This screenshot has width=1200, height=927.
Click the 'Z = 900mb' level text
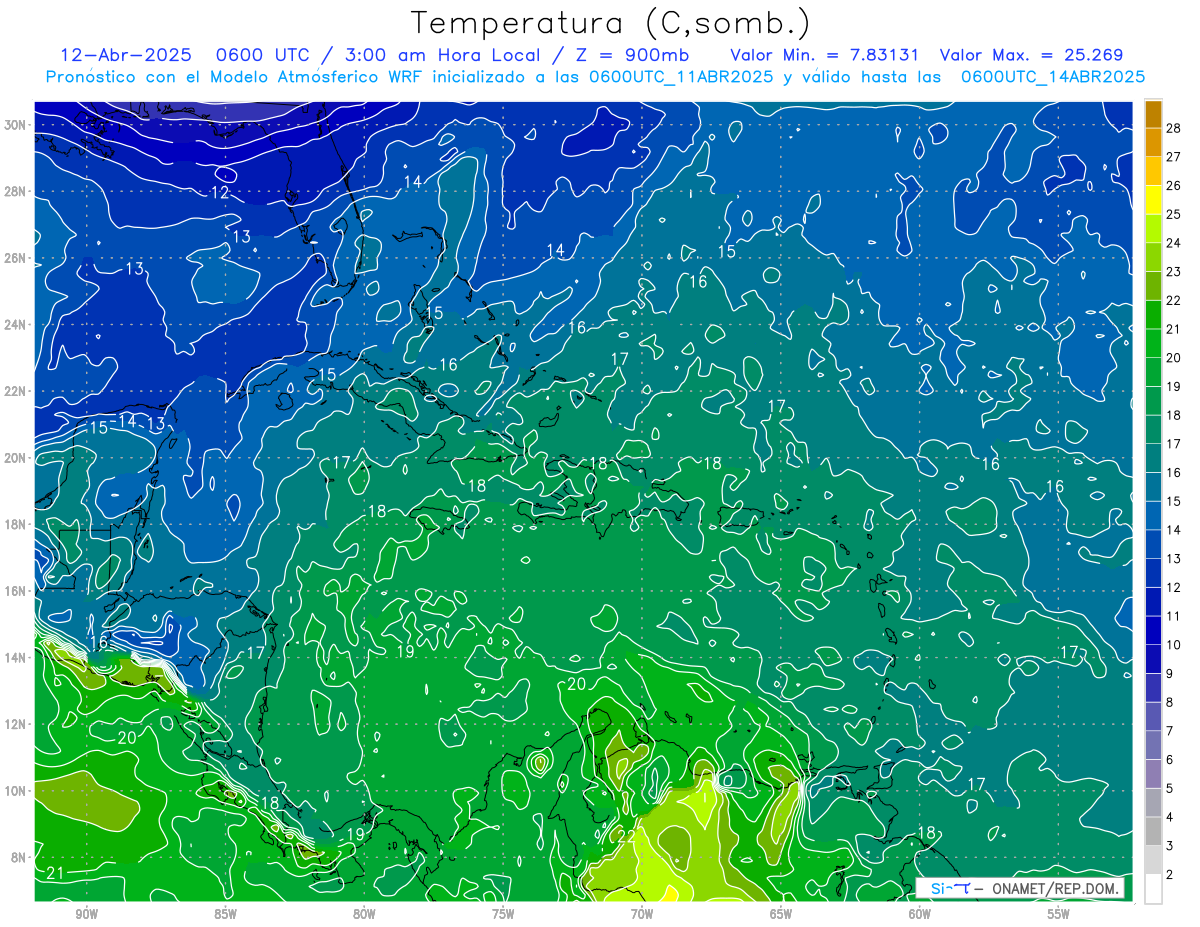point(631,55)
